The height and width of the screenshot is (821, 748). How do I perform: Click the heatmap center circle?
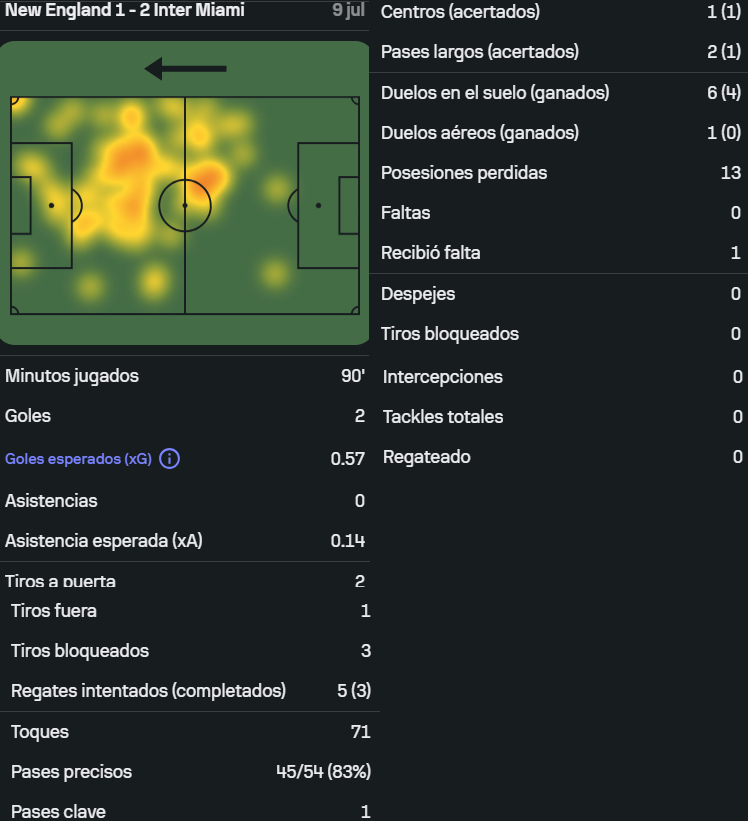coord(185,206)
